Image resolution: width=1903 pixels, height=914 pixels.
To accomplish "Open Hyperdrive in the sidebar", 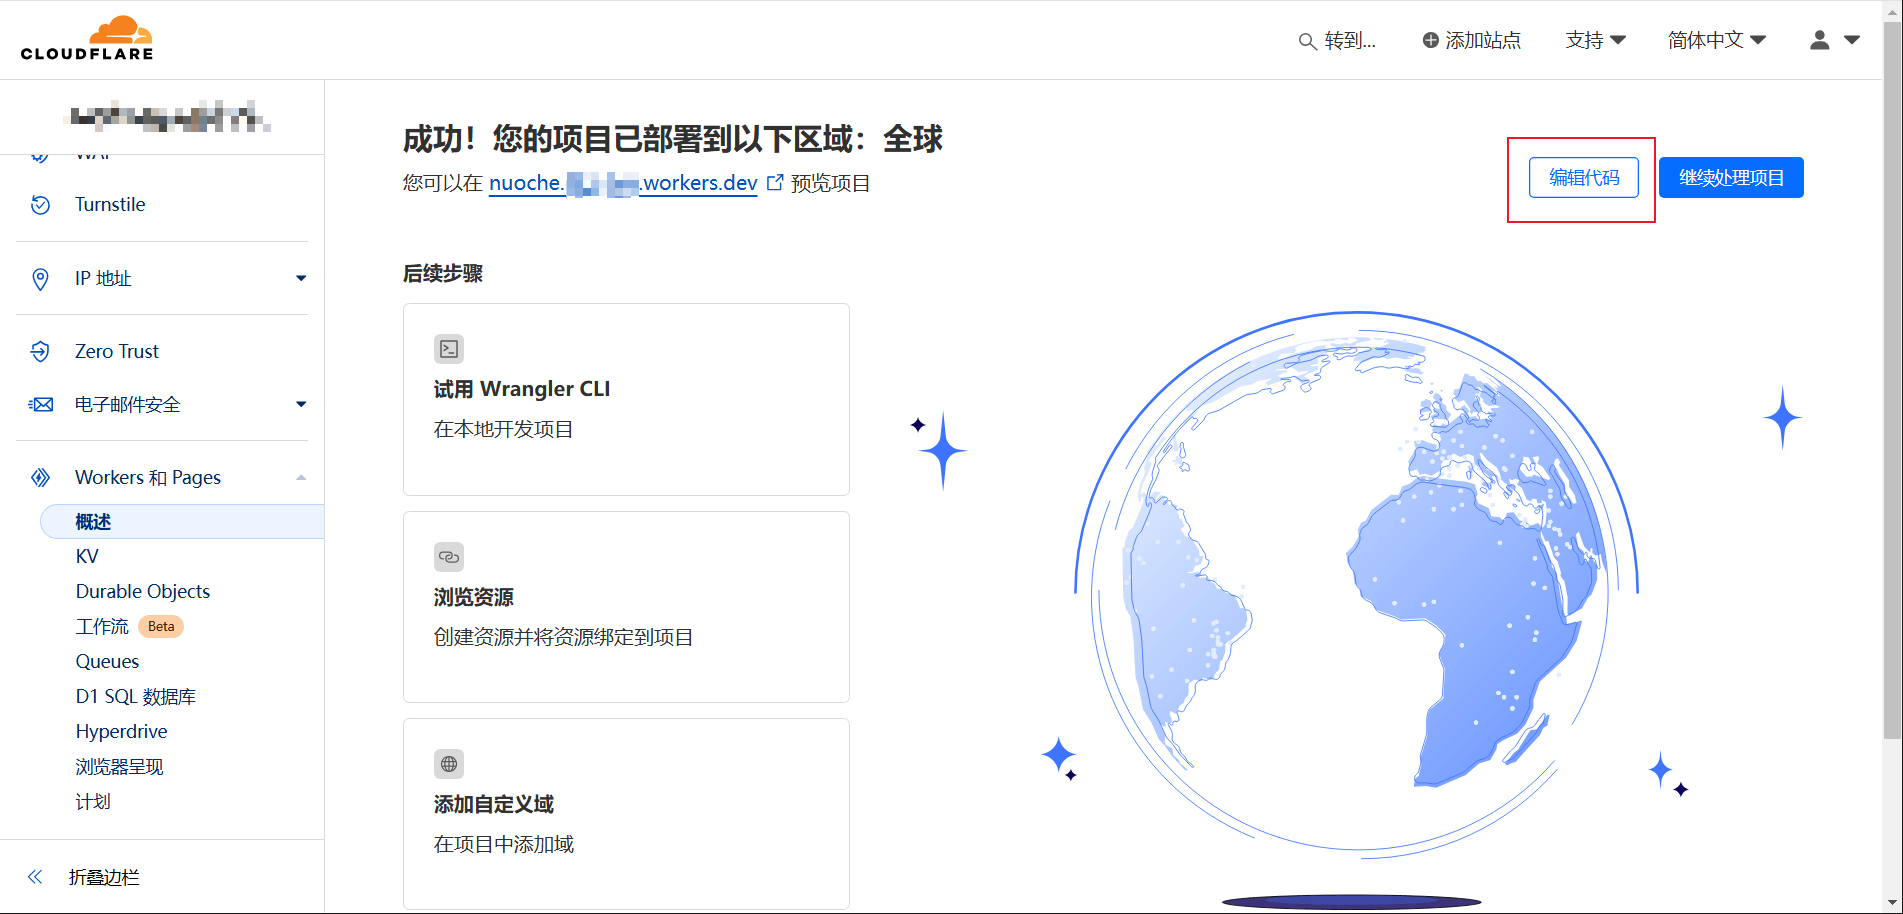I will point(121,732).
